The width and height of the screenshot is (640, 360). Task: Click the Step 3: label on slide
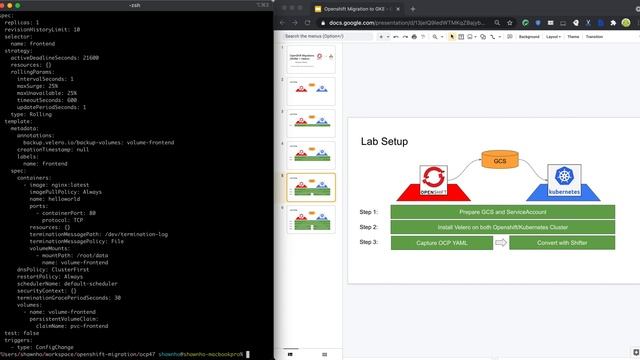click(x=369, y=242)
